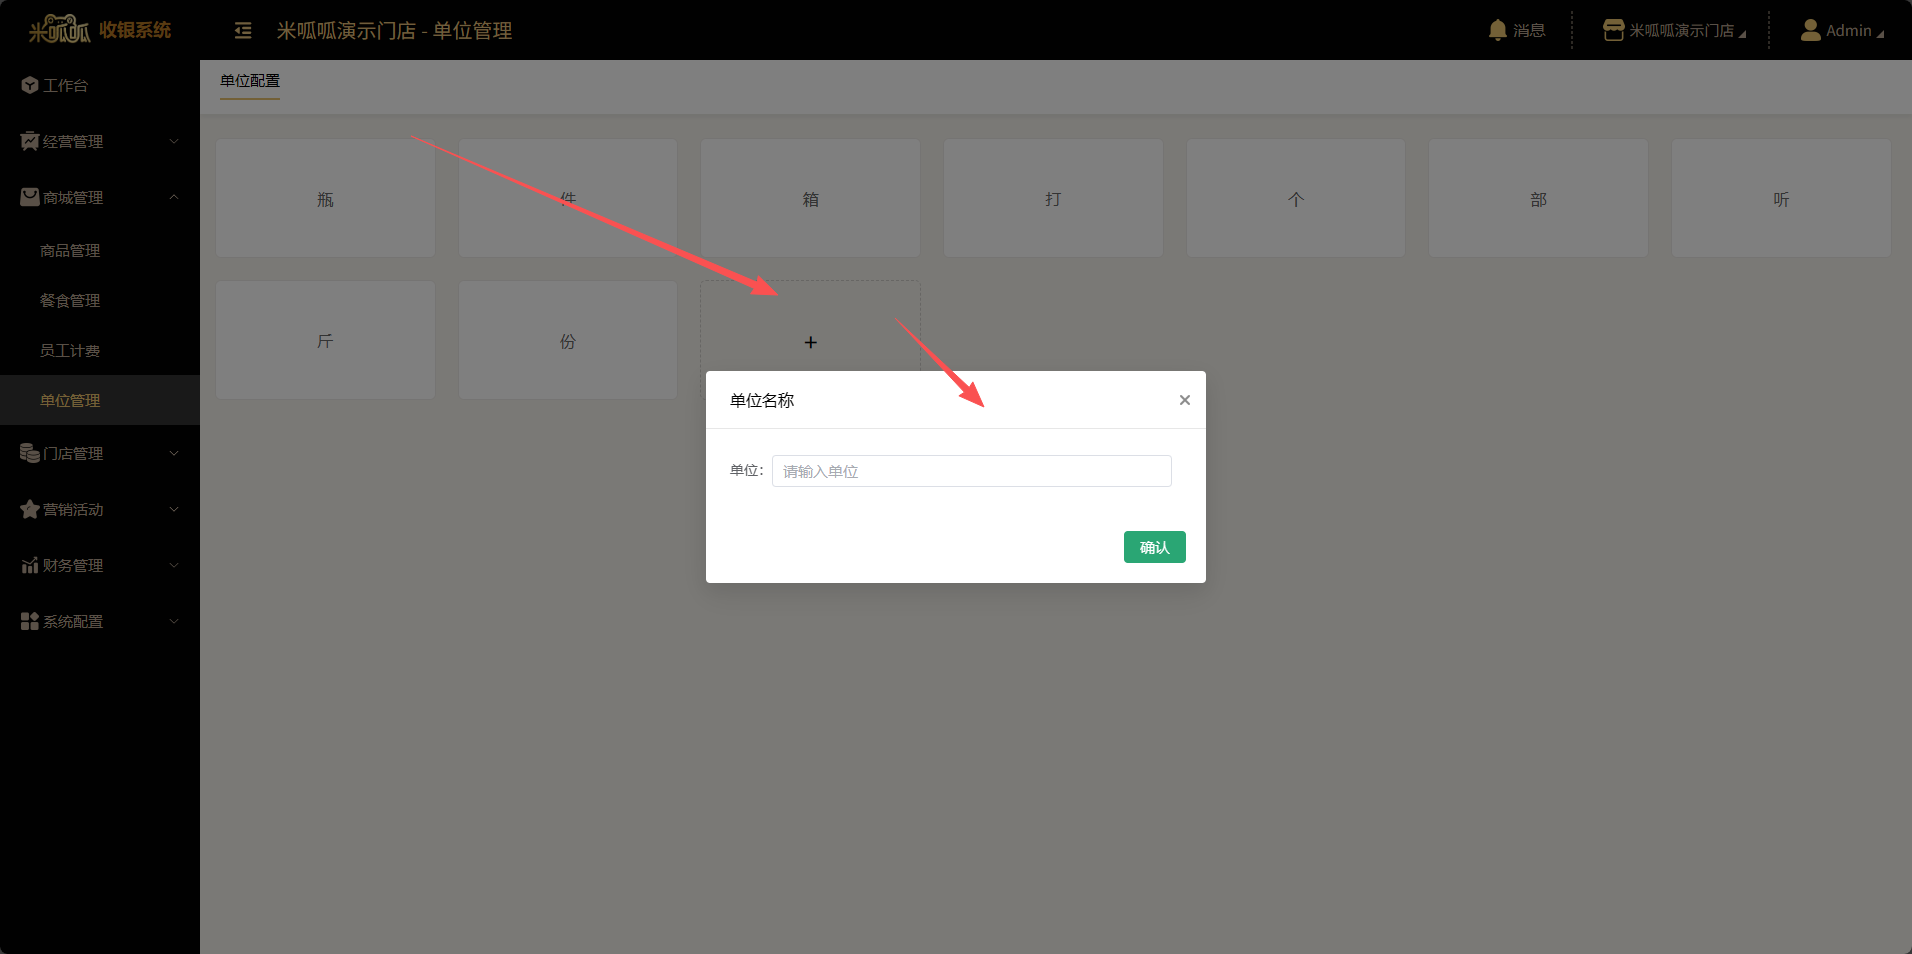Click the 财务管理 bar chart icon
Image resolution: width=1912 pixels, height=954 pixels.
point(29,566)
